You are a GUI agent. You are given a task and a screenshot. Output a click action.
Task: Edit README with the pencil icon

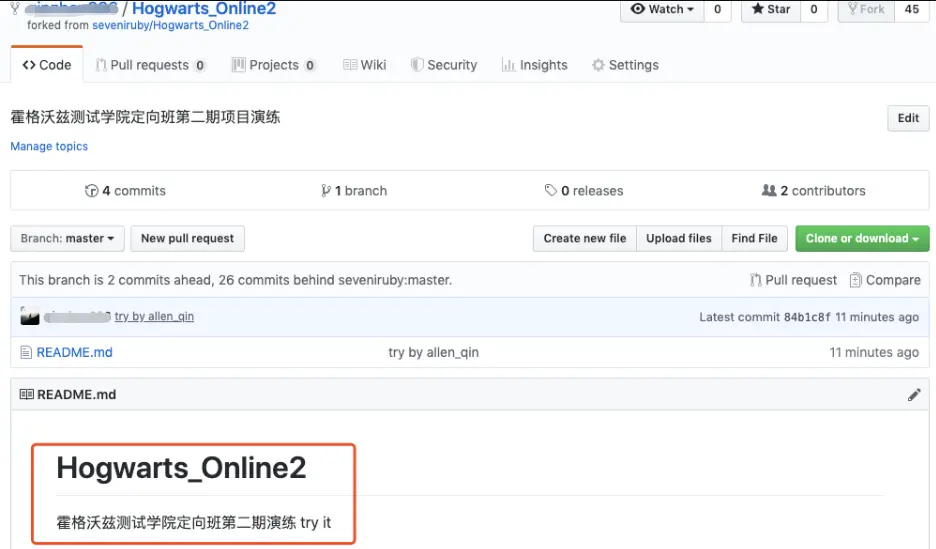(x=914, y=394)
